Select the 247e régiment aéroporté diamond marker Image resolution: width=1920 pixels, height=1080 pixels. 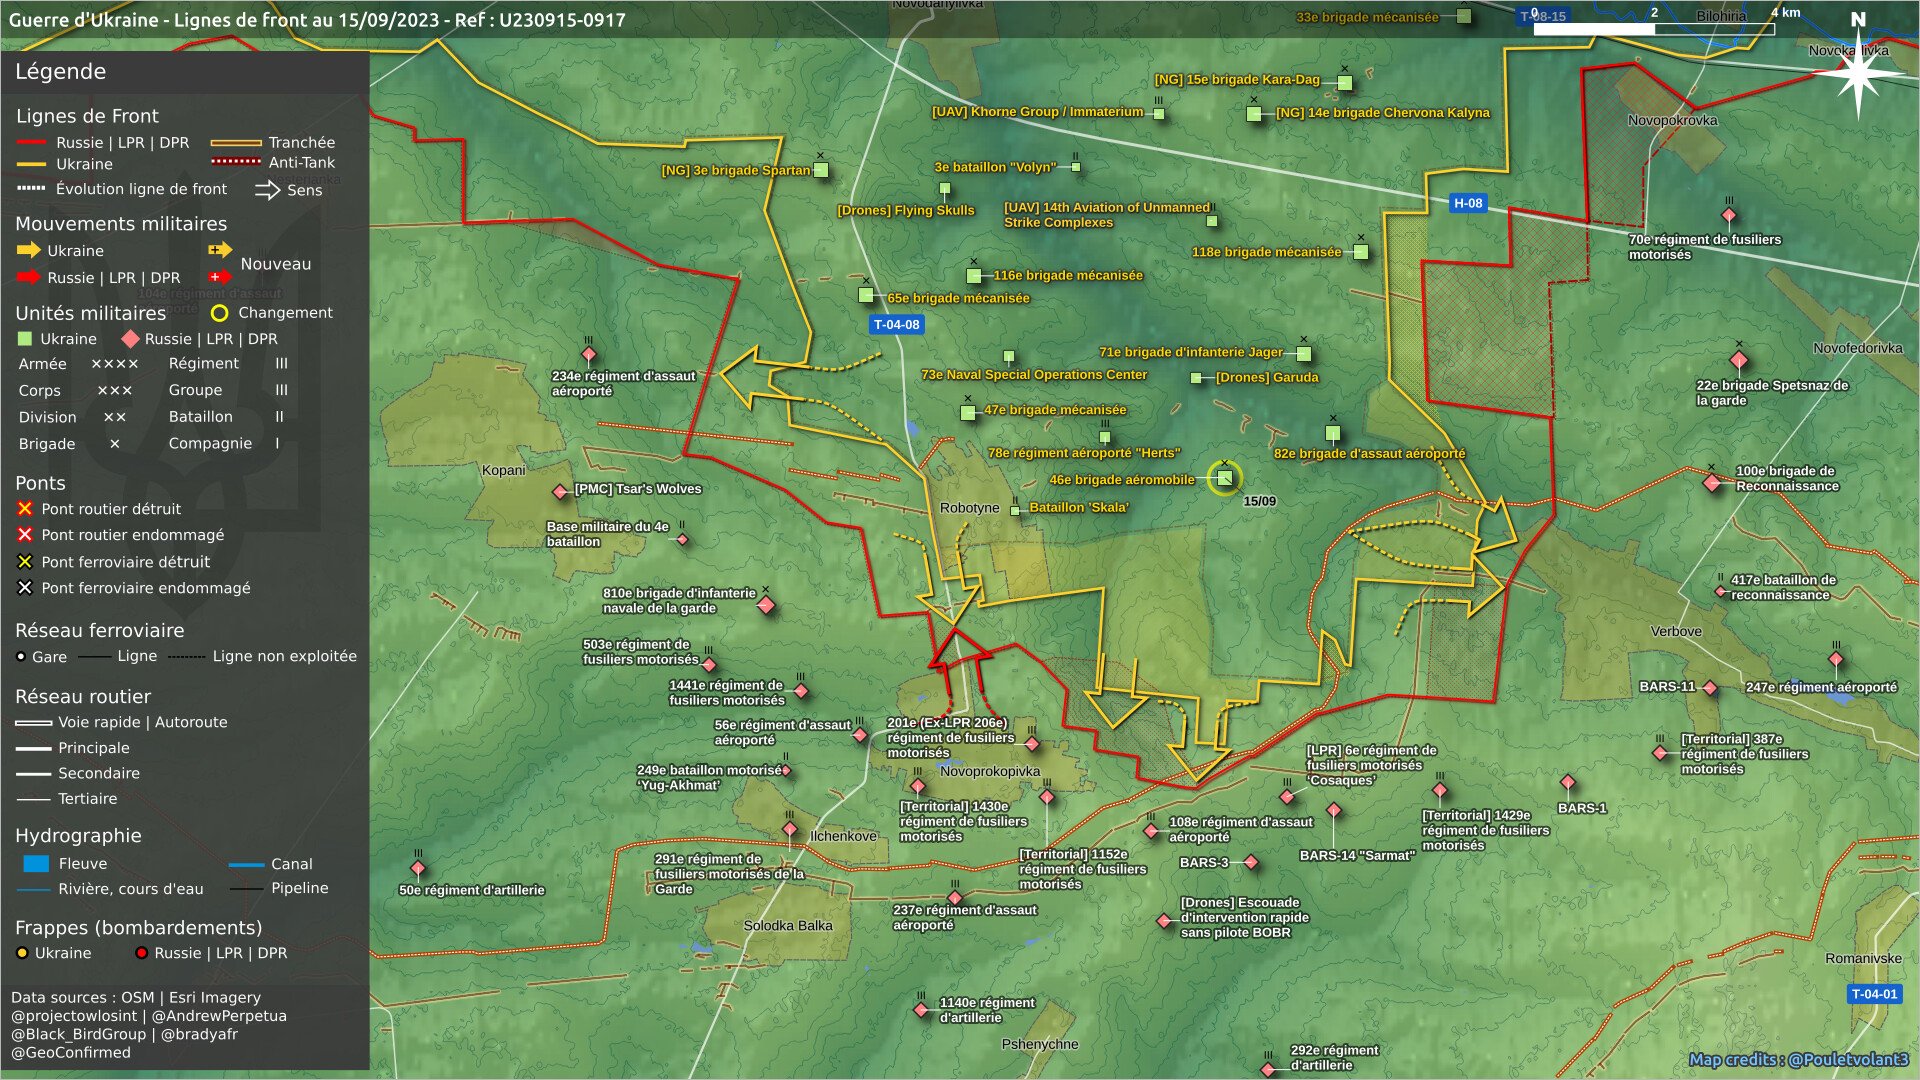(x=1836, y=659)
